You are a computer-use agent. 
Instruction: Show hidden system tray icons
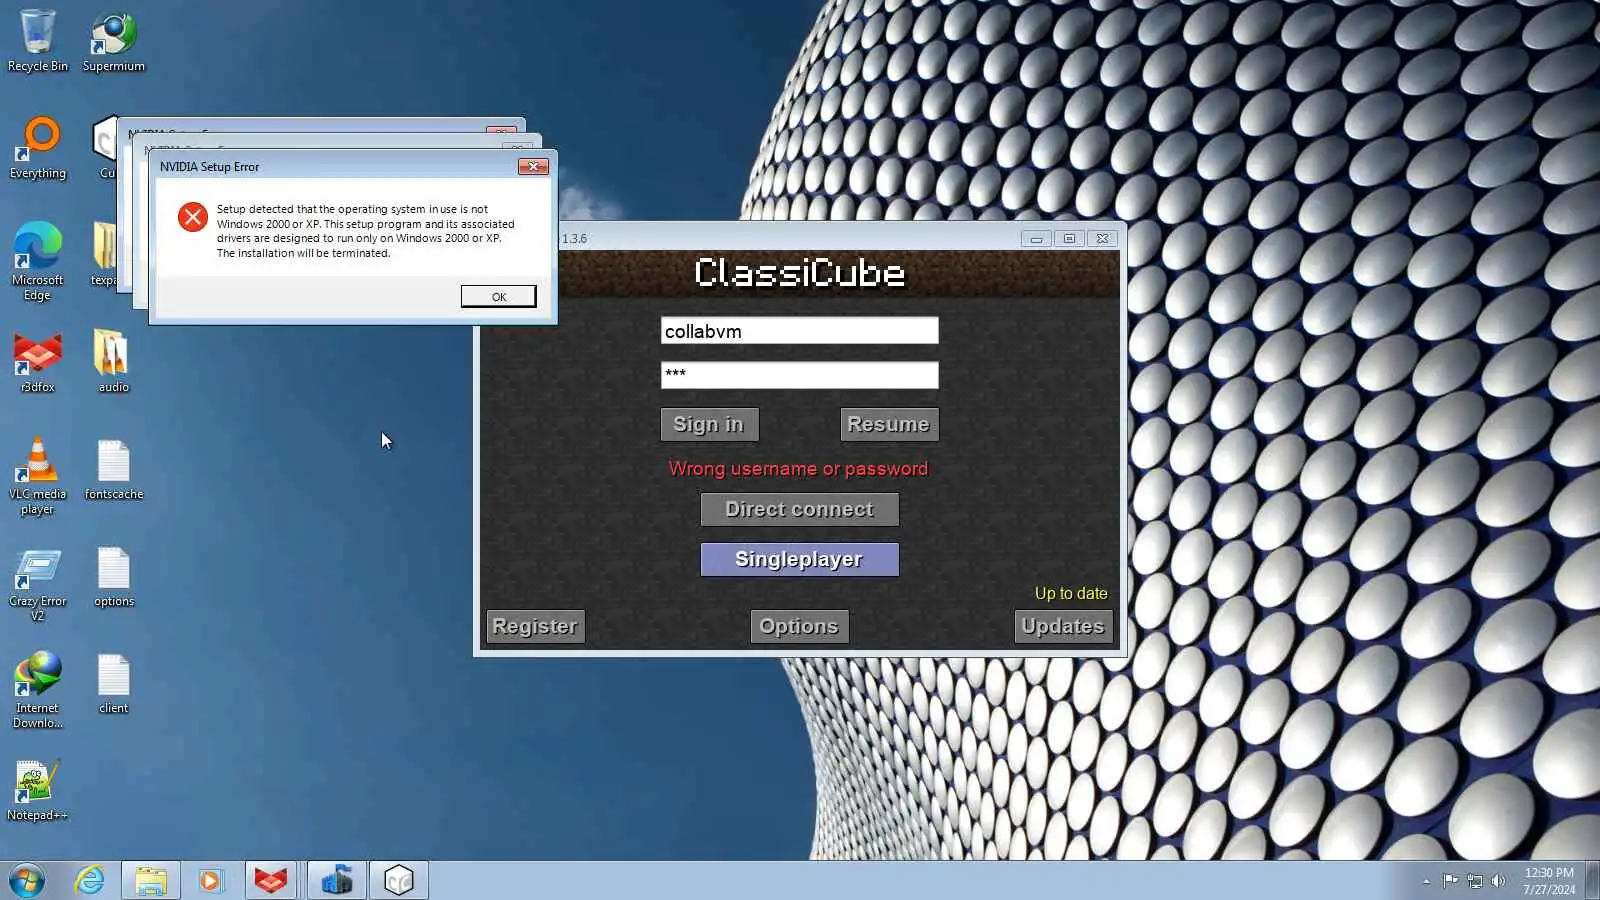point(1426,881)
